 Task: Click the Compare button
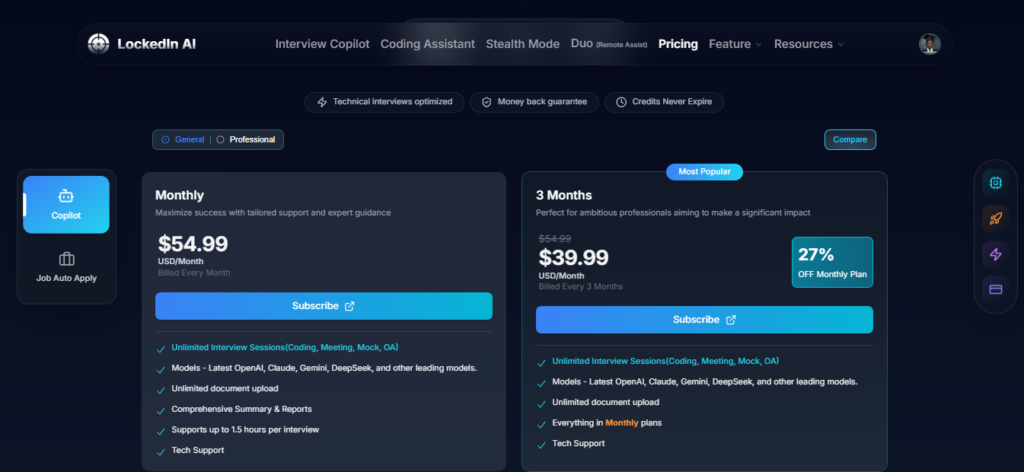point(850,140)
